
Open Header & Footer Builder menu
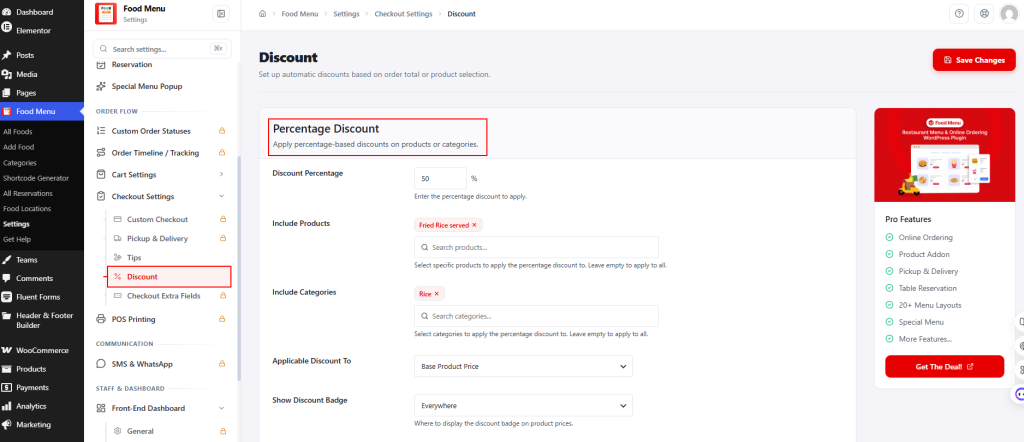42,321
